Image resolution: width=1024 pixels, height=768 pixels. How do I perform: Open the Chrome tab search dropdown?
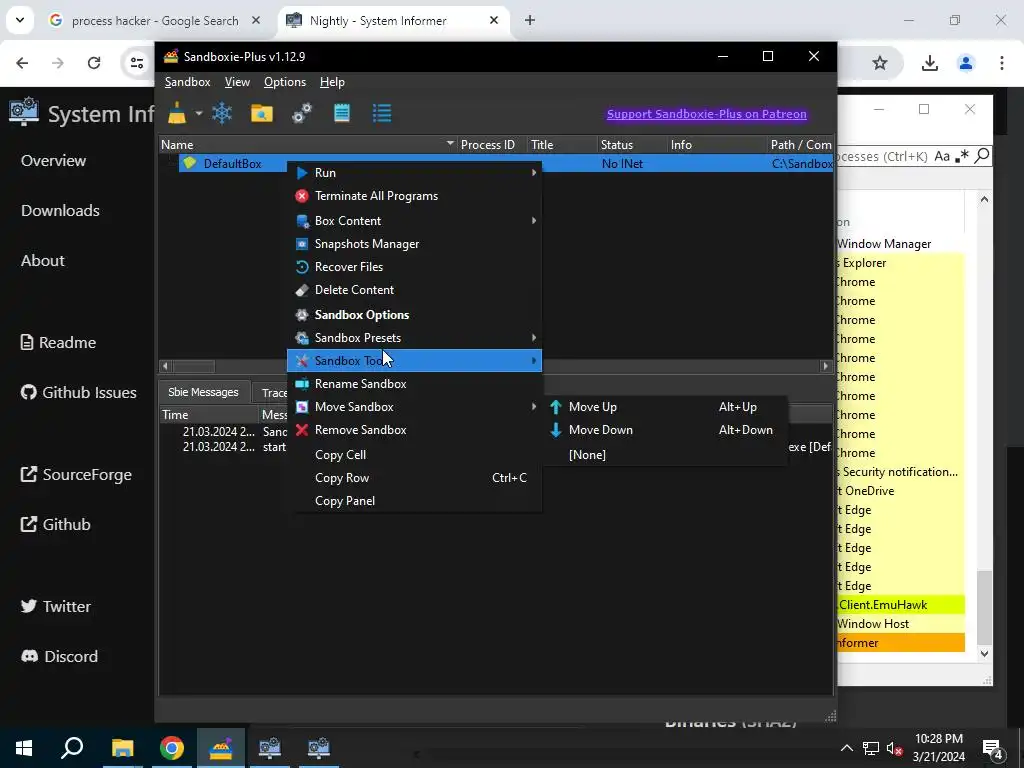click(x=20, y=20)
